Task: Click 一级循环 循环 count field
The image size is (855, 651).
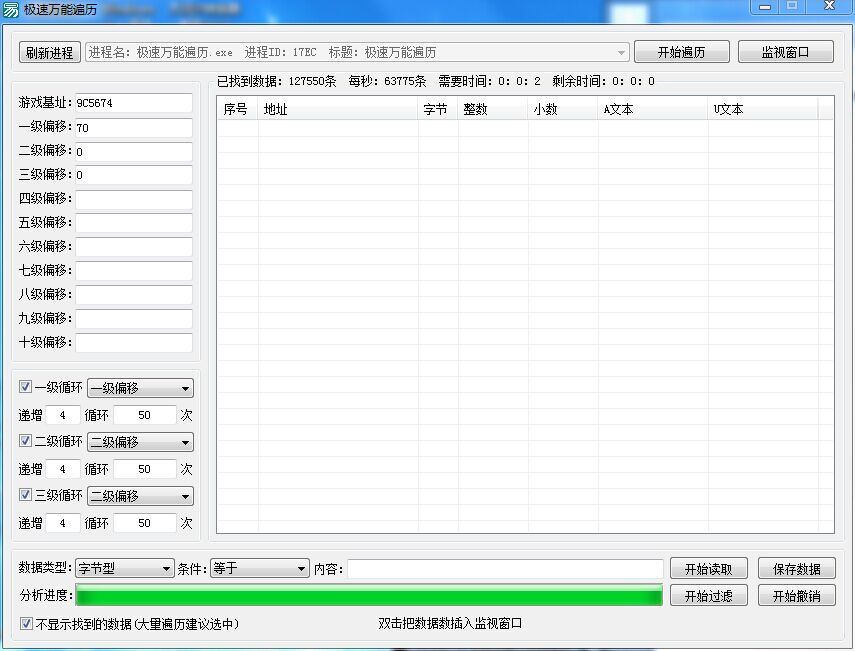Action: [144, 415]
